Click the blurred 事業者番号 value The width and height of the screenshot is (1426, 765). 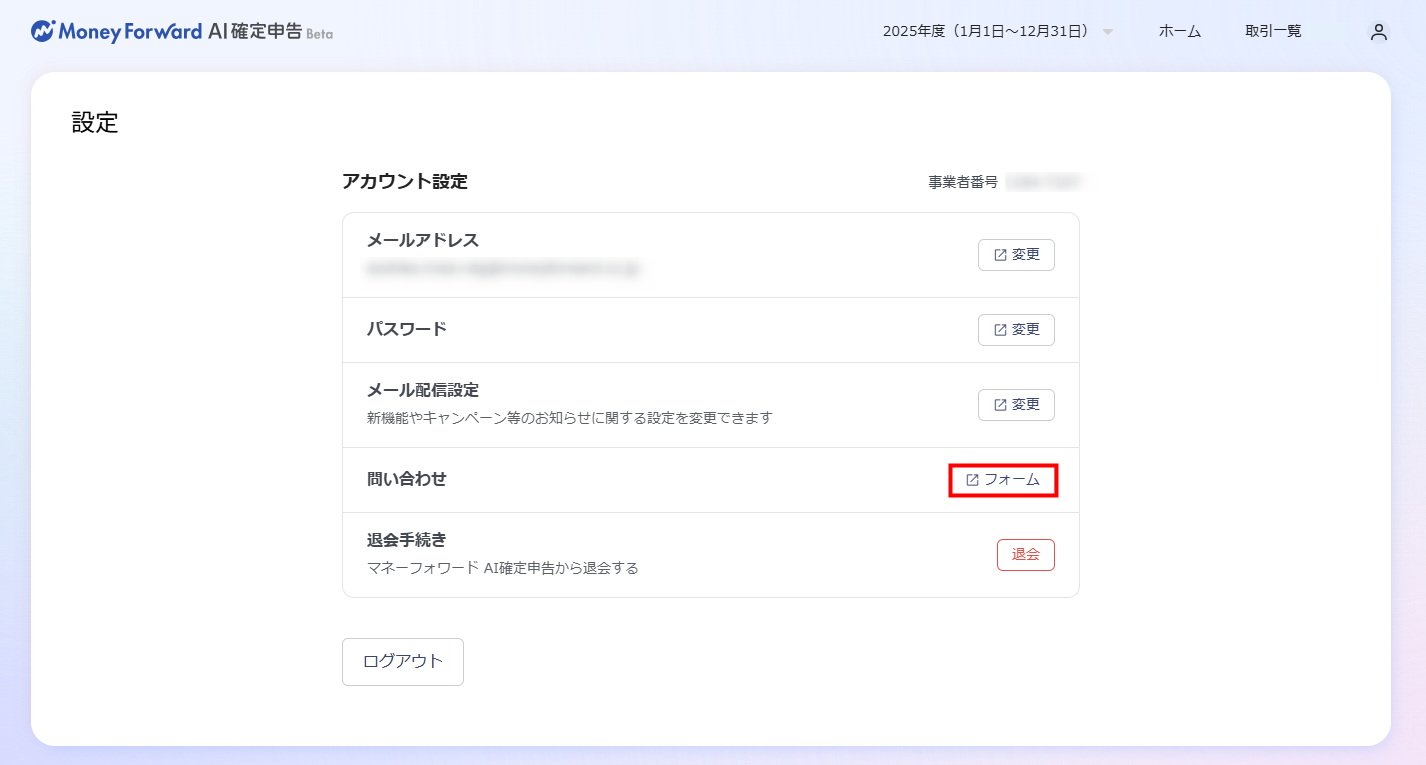[x=1044, y=182]
